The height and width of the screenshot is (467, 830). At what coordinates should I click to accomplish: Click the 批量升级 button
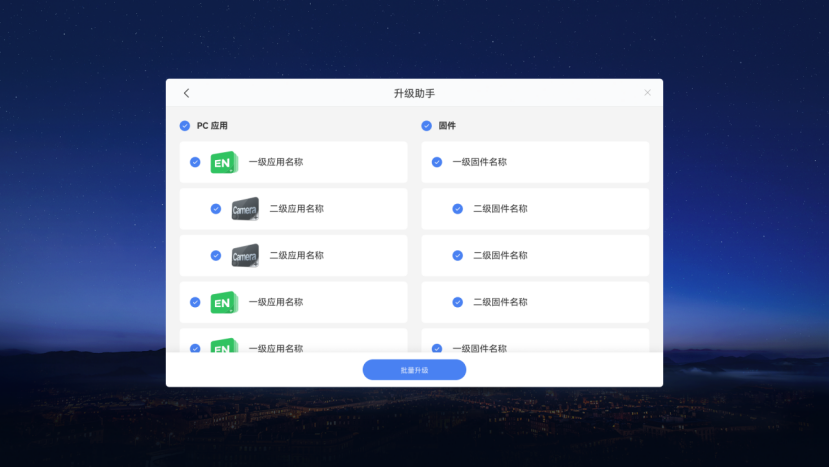coord(414,370)
